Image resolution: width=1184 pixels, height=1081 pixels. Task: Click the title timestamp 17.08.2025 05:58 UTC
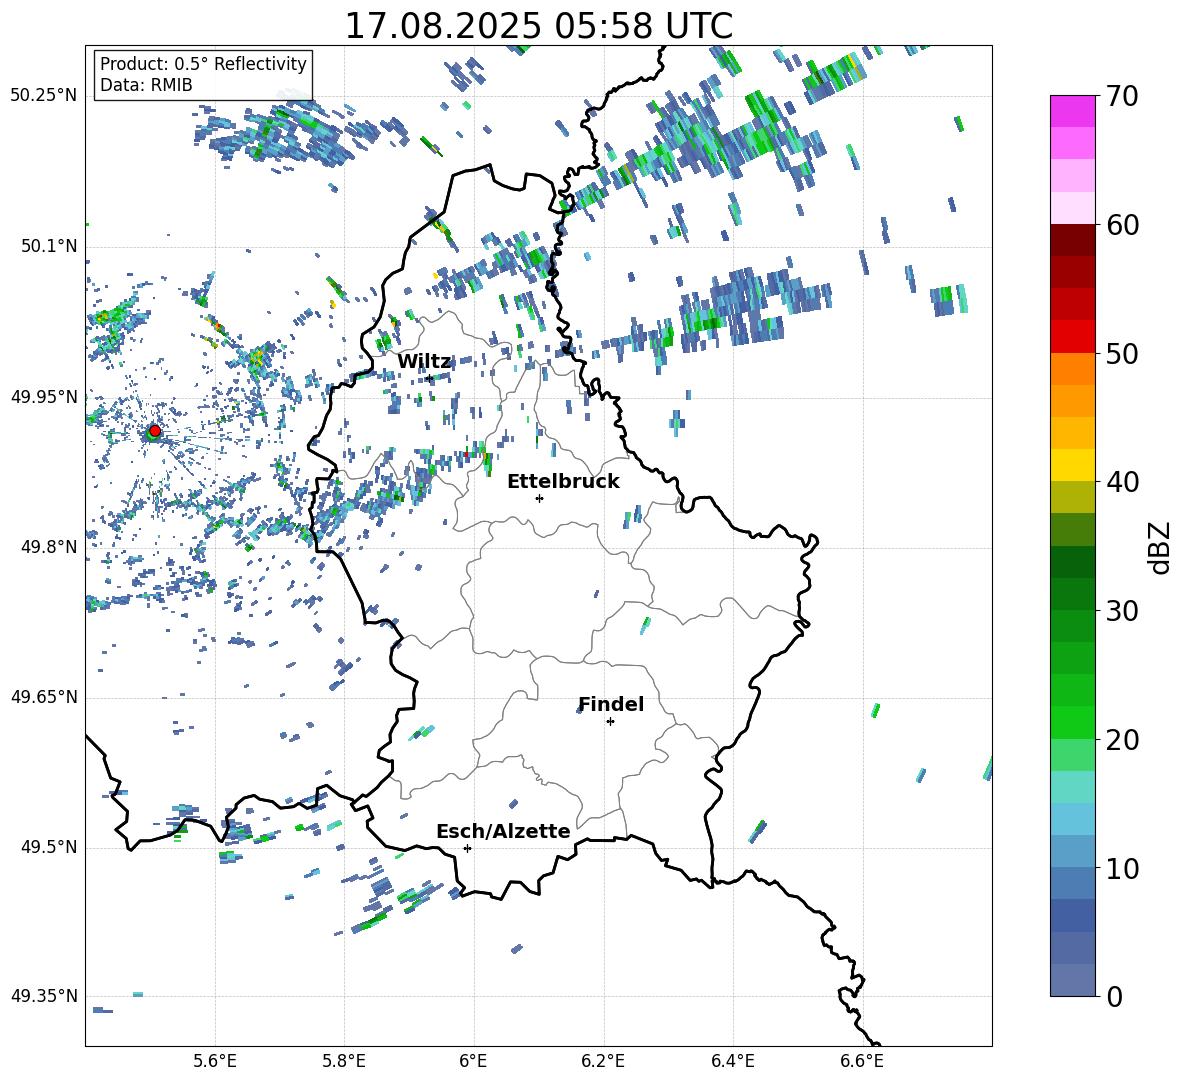538,26
